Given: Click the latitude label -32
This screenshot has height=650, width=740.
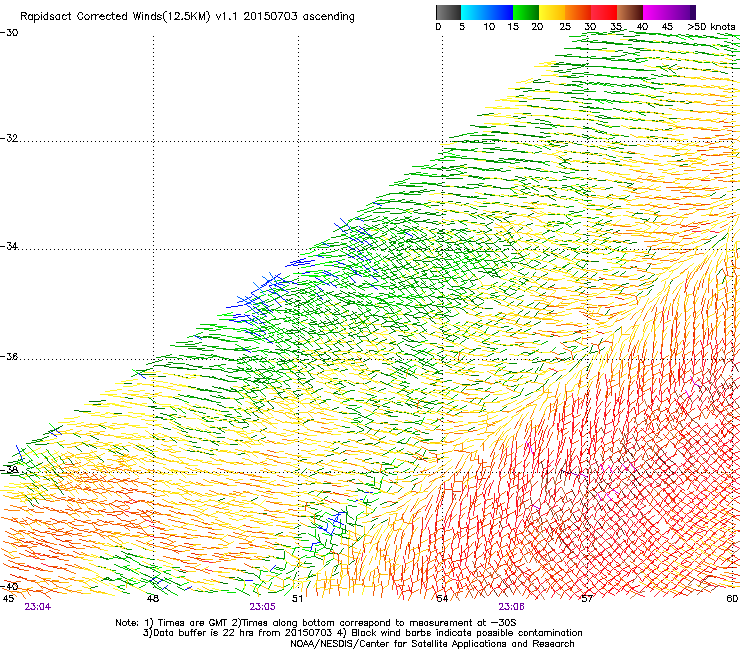Looking at the screenshot, I should point(9,138).
